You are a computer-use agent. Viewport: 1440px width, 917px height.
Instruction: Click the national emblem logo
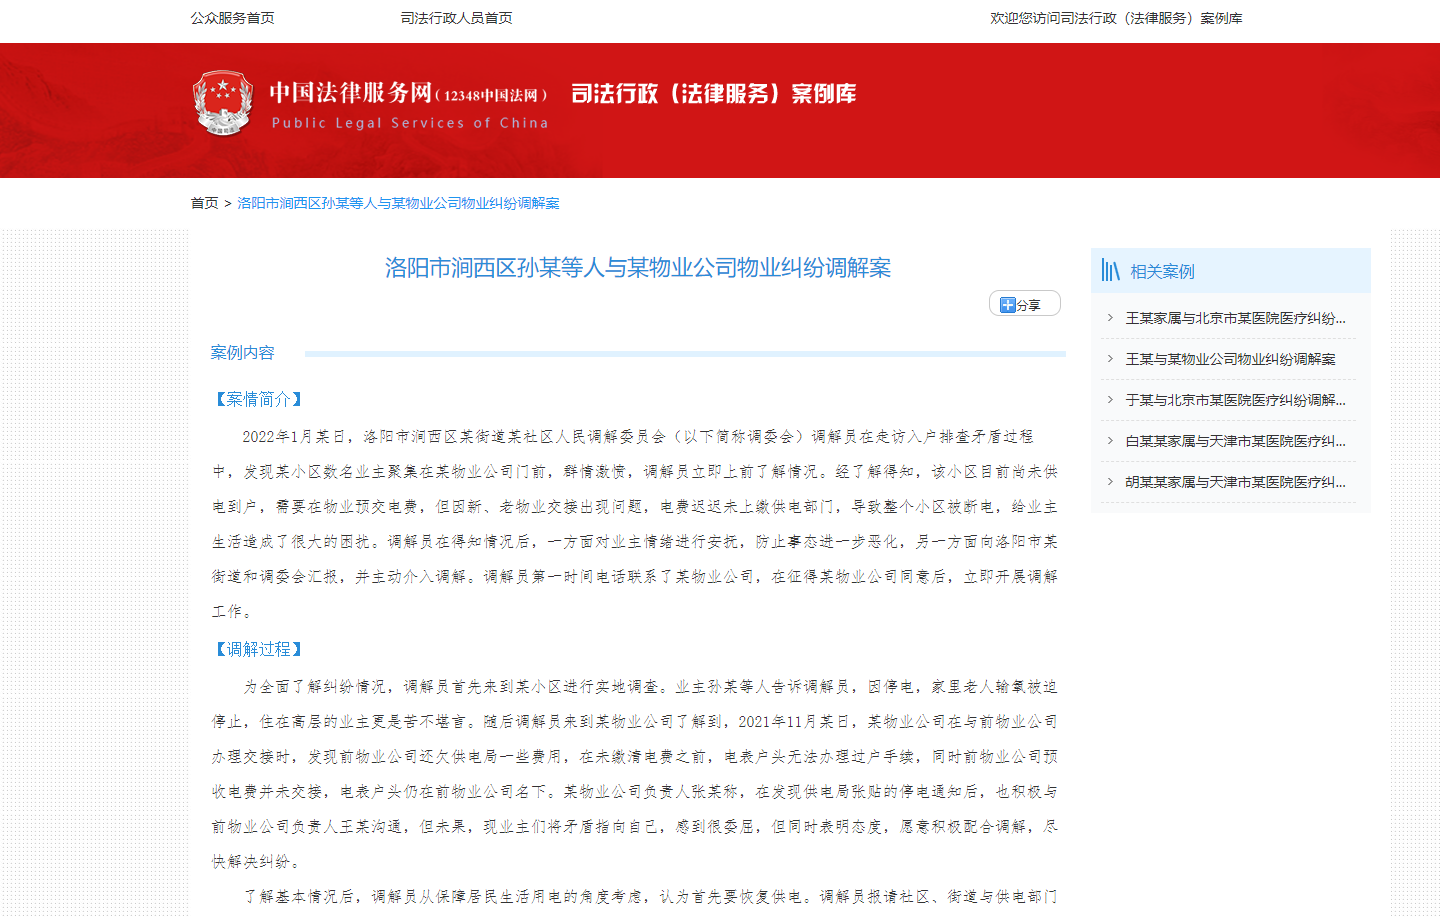(x=222, y=103)
